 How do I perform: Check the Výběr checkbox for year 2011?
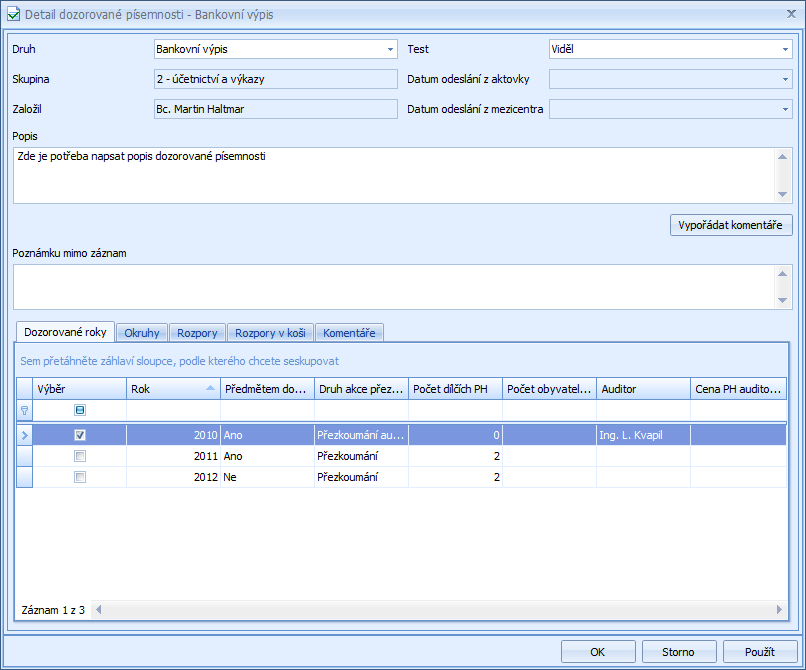pos(80,456)
